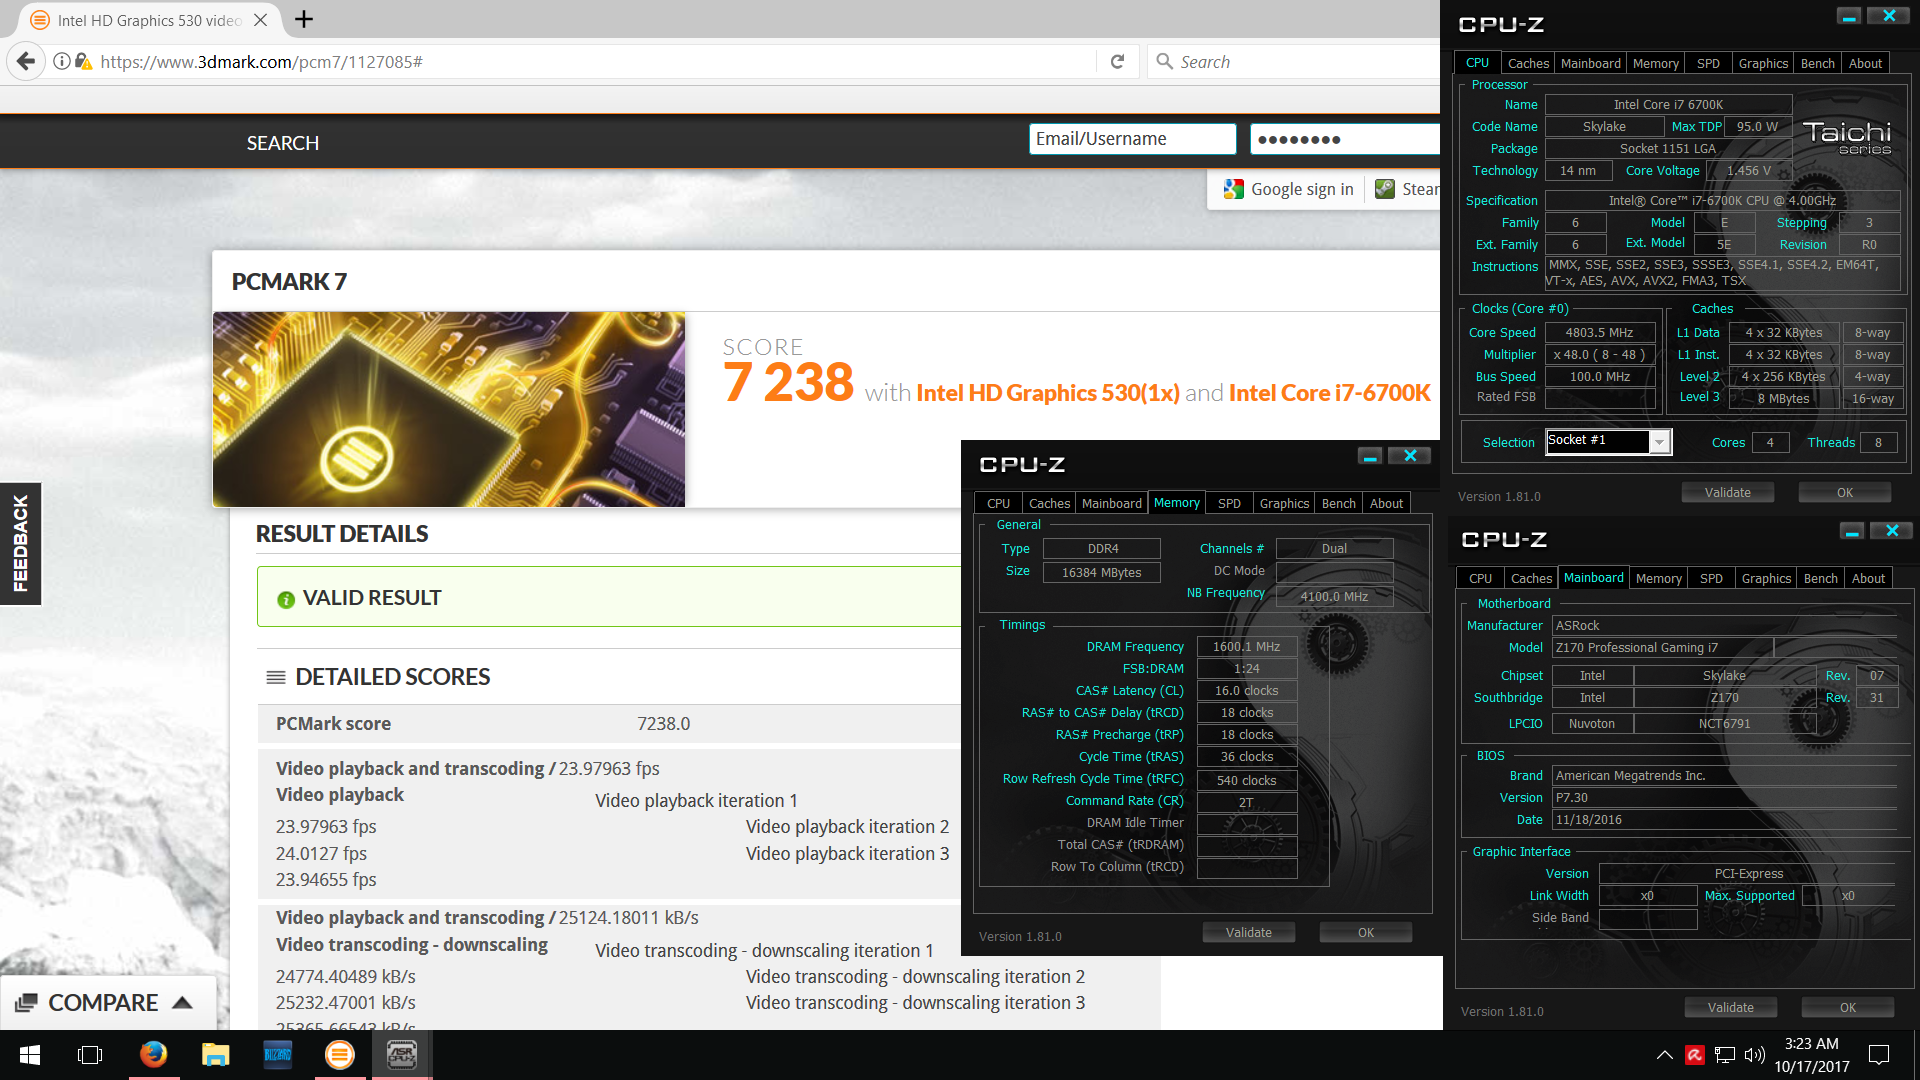Click the PCMark score value 7238.0
Image resolution: width=1920 pixels, height=1080 pixels.
pos(664,724)
